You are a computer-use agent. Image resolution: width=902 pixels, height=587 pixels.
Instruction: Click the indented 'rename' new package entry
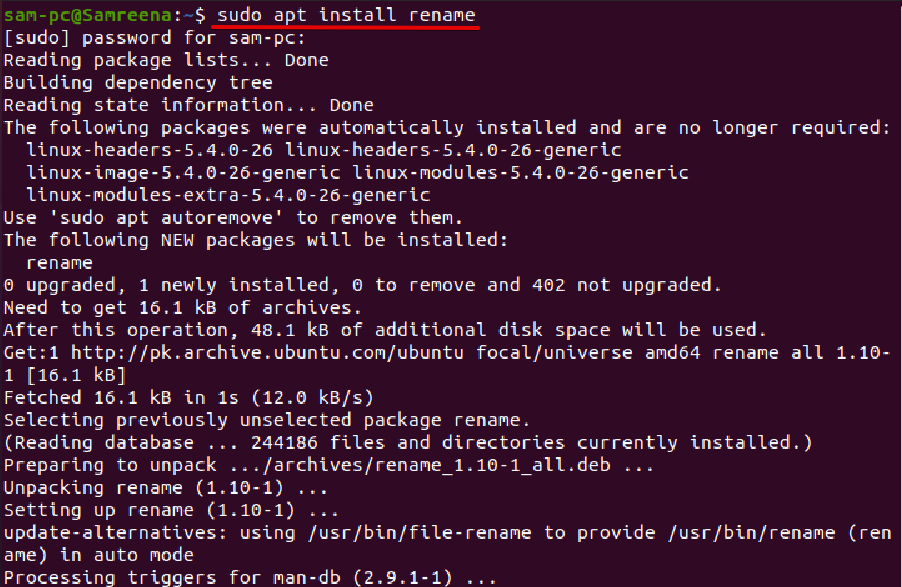coord(59,263)
